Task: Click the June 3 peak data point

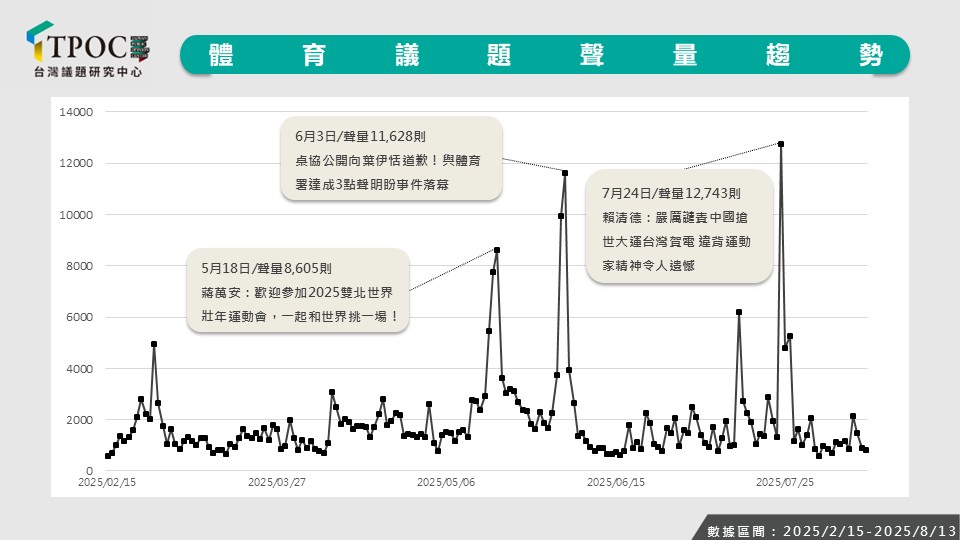Action: tap(565, 173)
